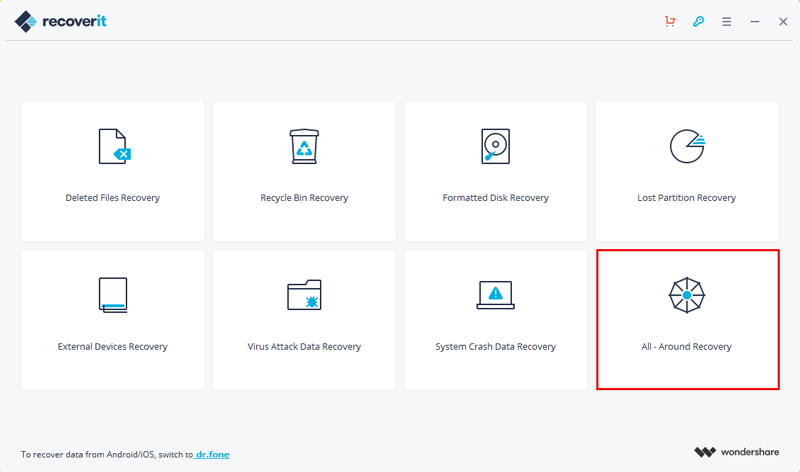Click the Virus Attack folder bug icon

tap(304, 295)
